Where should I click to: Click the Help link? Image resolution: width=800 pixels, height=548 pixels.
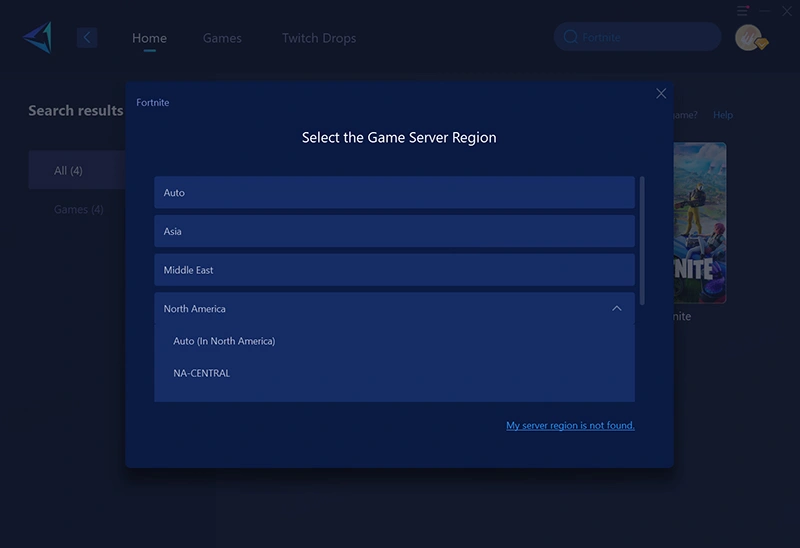pyautogui.click(x=722, y=115)
